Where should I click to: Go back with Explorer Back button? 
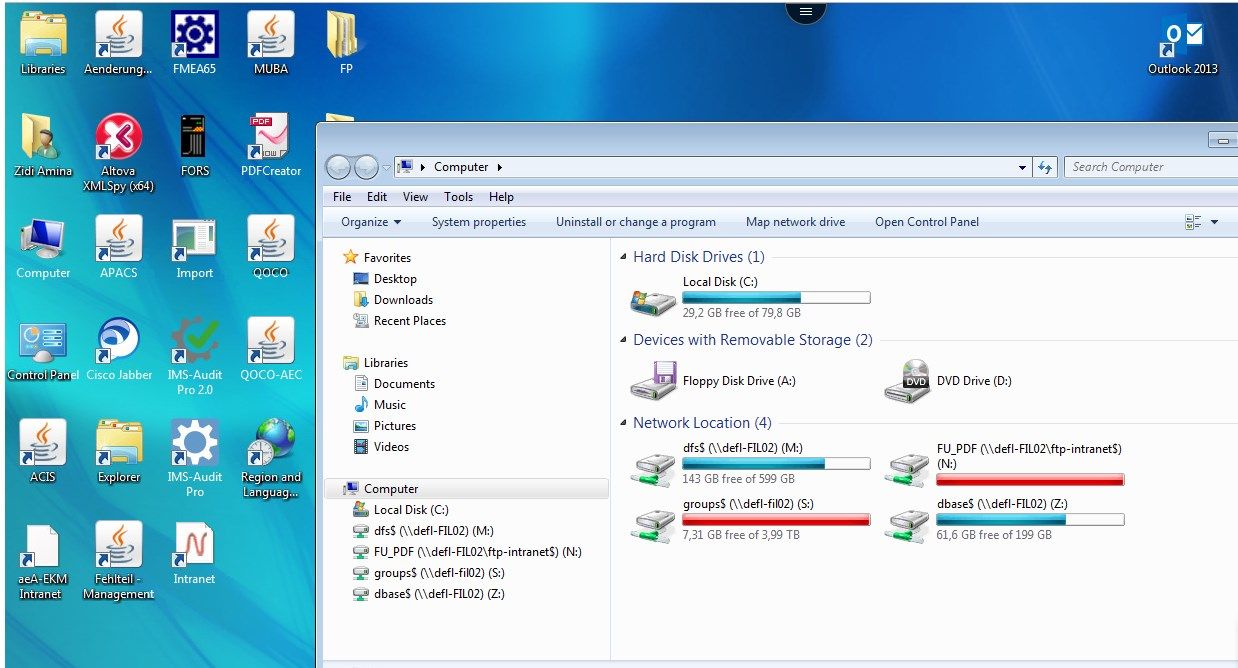(339, 167)
